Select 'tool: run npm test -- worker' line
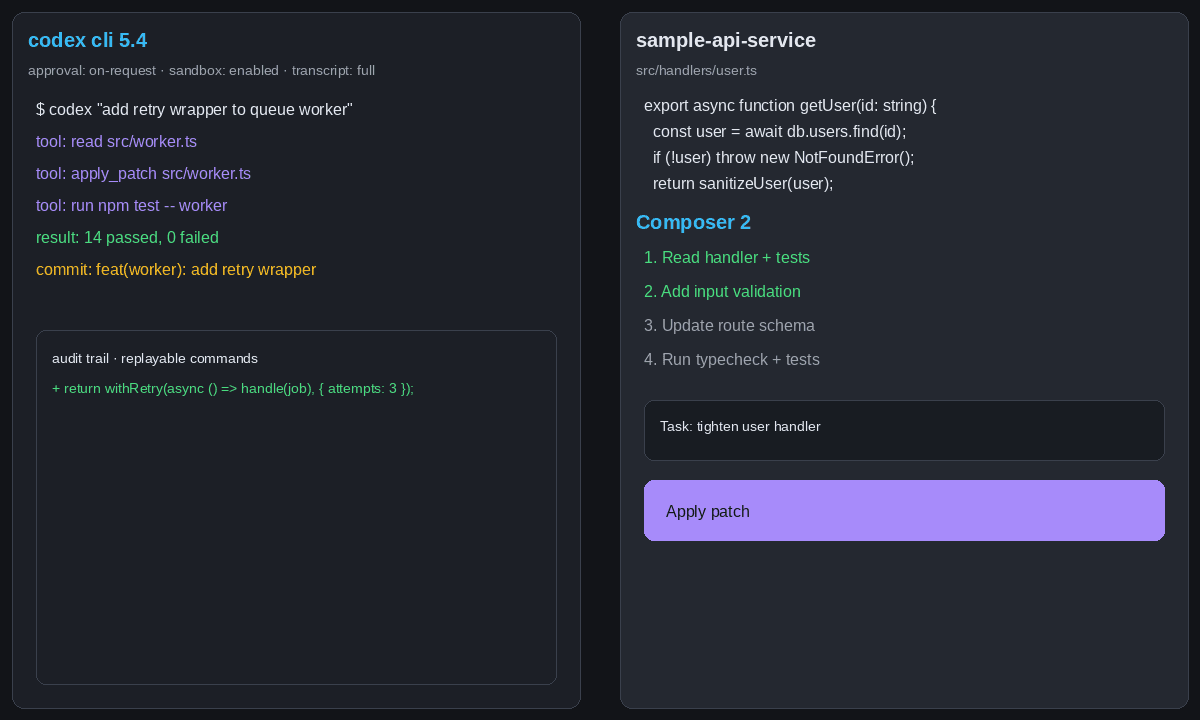Screen dimensions: 1200x720 131,205
